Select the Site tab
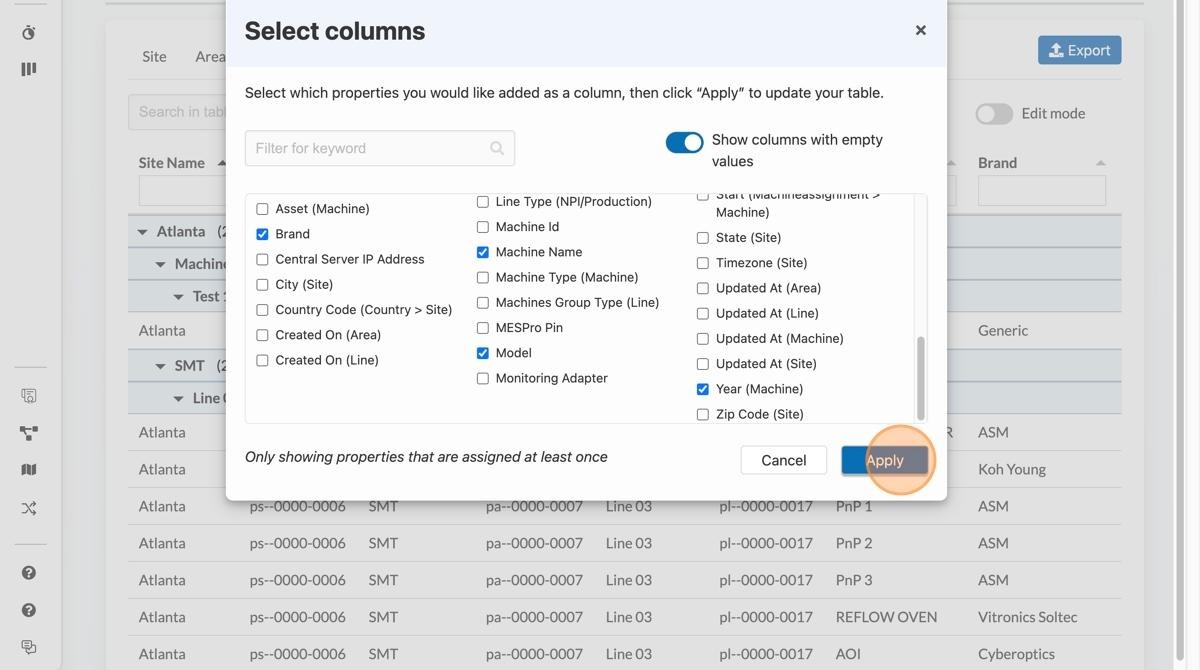The image size is (1200, 670). pyautogui.click(x=154, y=56)
